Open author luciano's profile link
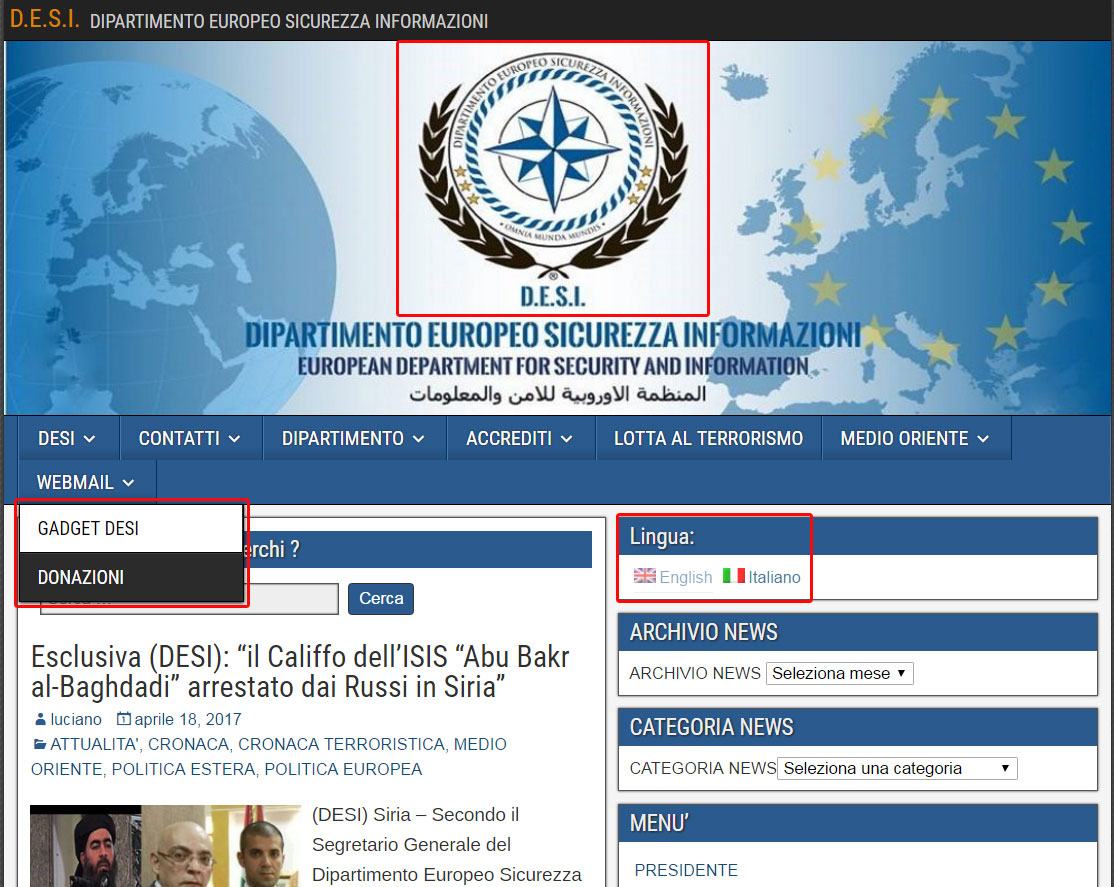 pos(76,719)
